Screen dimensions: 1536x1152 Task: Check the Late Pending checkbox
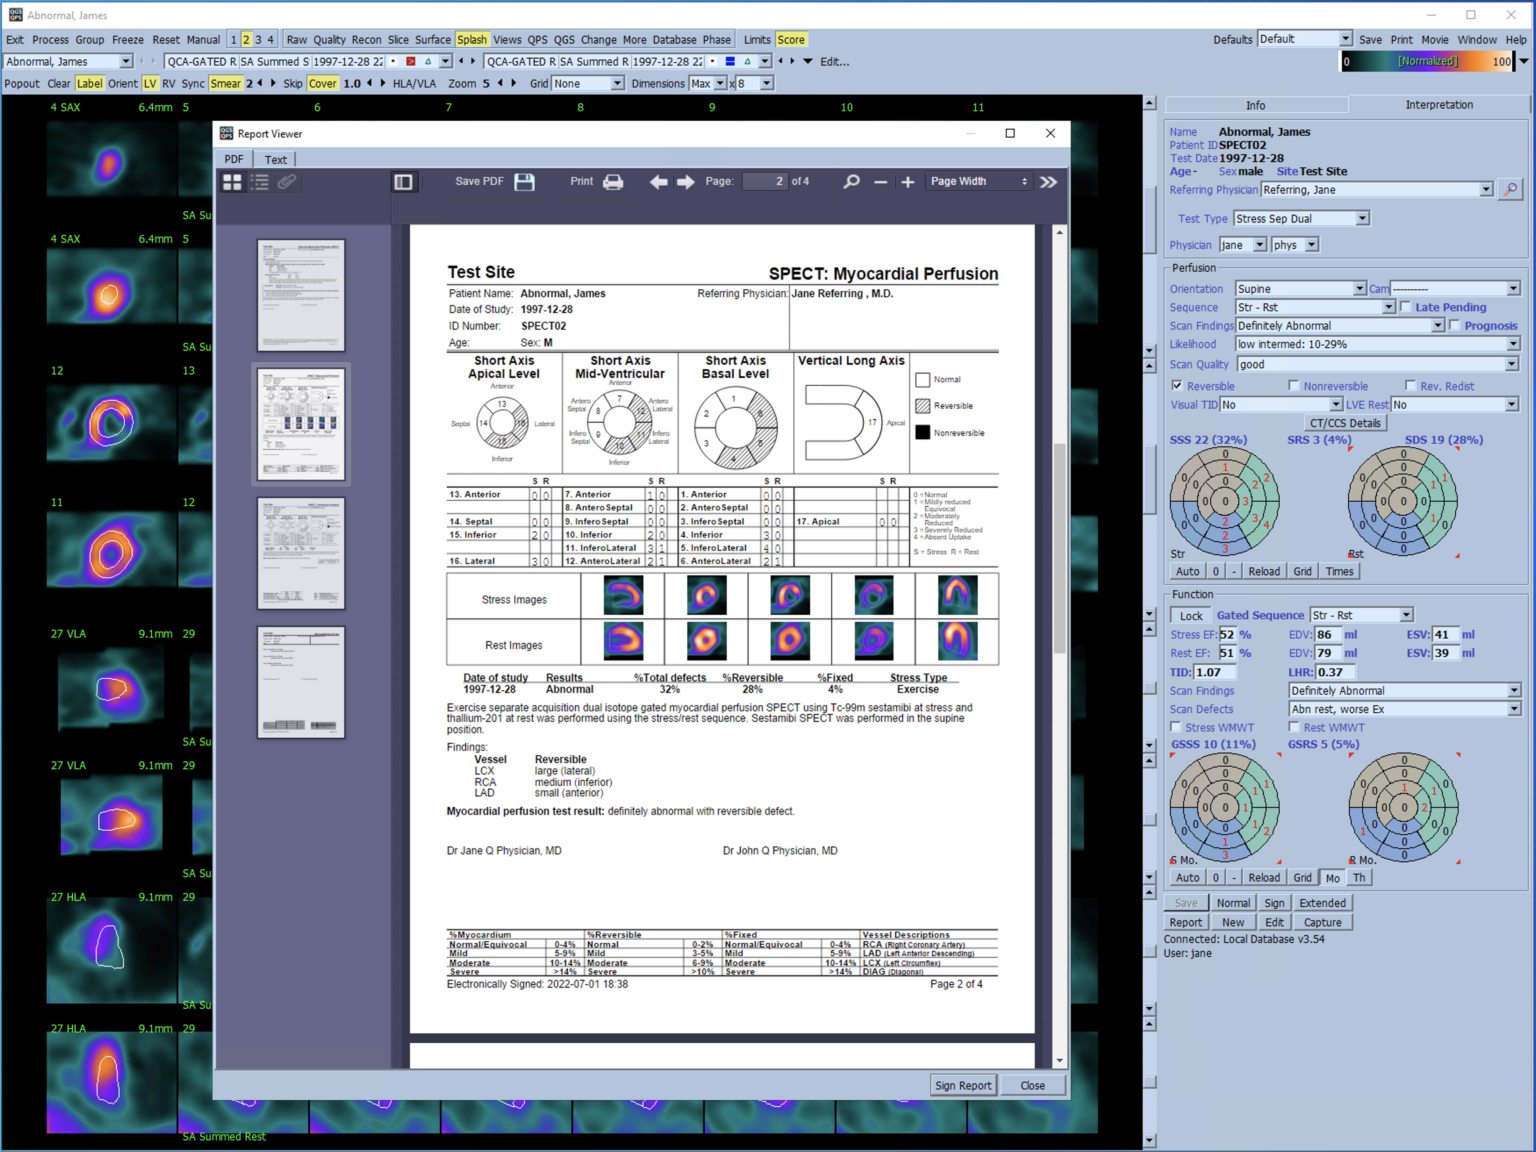[x=1404, y=307]
